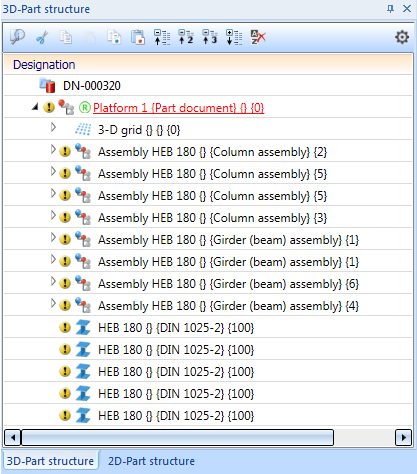Expand the 3-D grid node
Screen dimensions: 417x474
(x=53, y=127)
